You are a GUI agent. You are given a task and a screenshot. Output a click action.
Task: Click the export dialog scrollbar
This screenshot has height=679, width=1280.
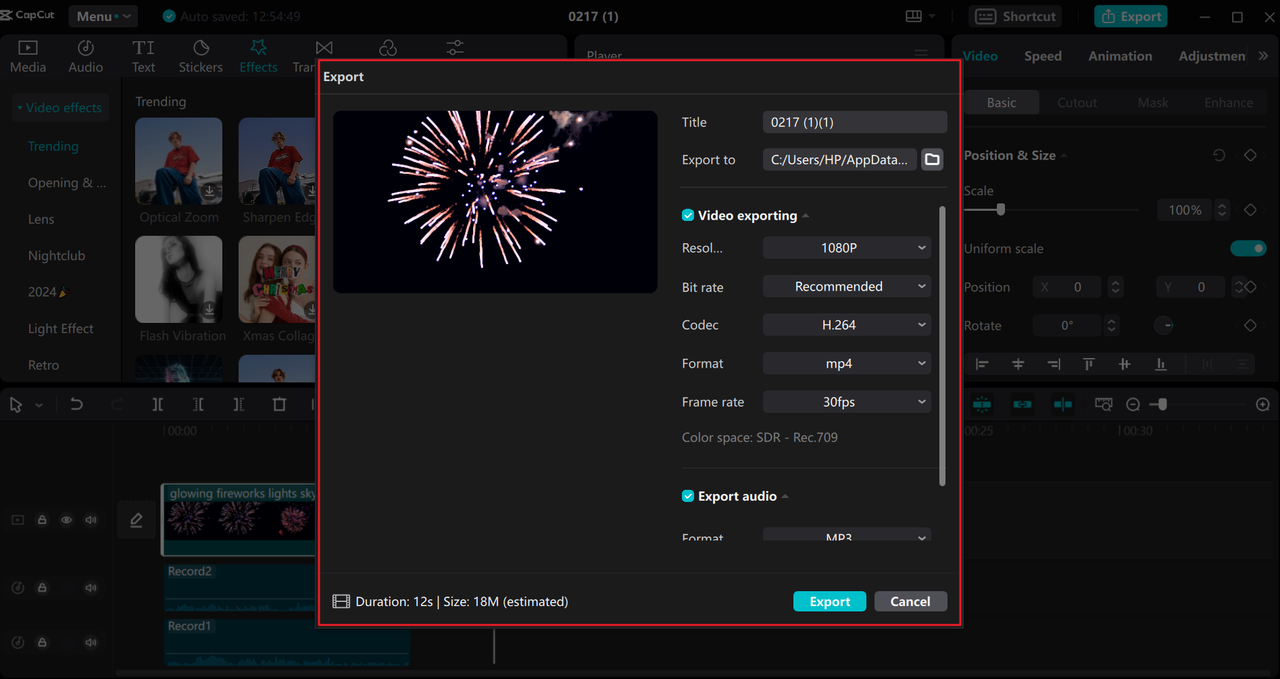tap(942, 347)
